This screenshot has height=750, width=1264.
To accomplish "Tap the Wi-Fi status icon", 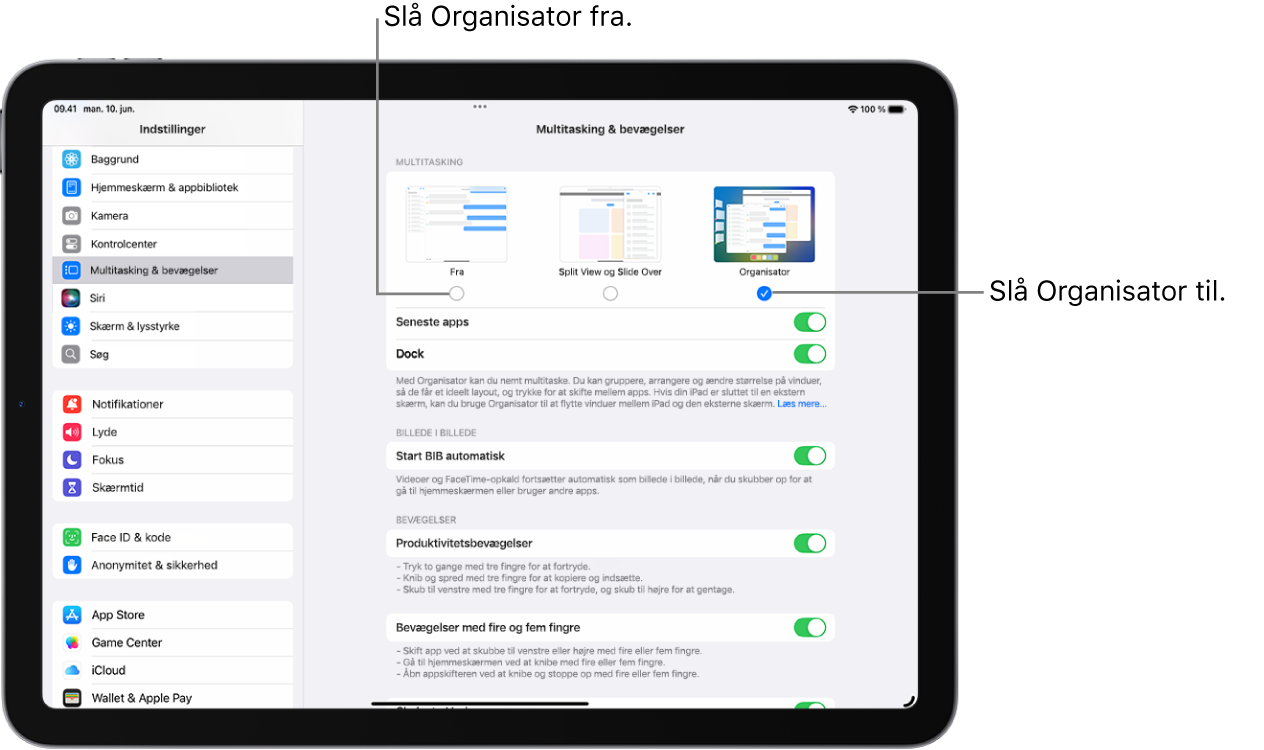I will coord(853,109).
